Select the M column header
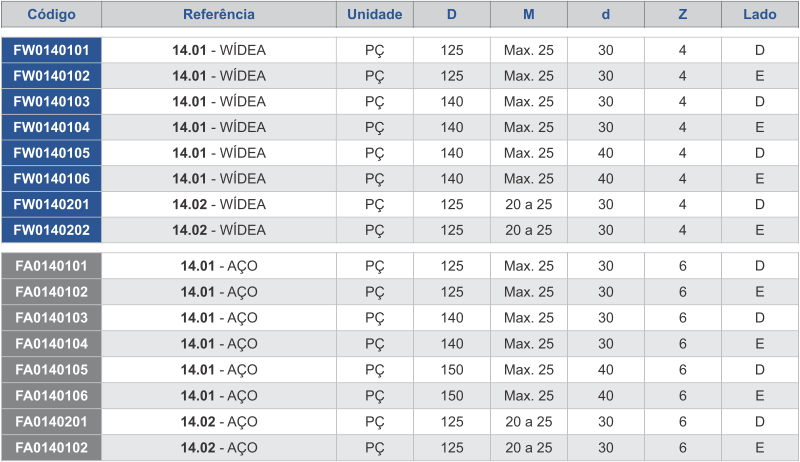The image size is (800, 462). click(529, 14)
